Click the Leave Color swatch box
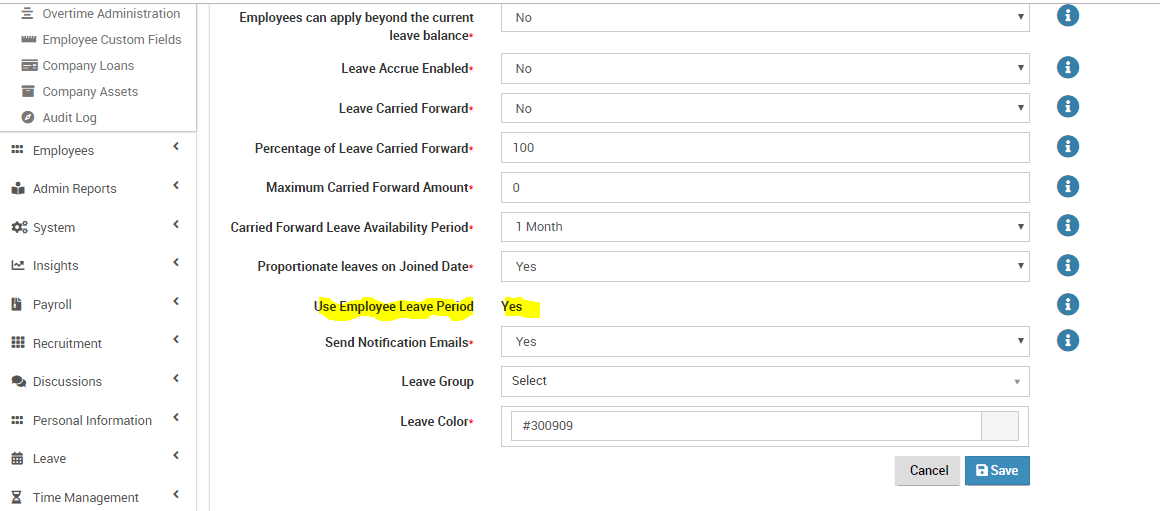The height and width of the screenshot is (511, 1160). [x=999, y=426]
